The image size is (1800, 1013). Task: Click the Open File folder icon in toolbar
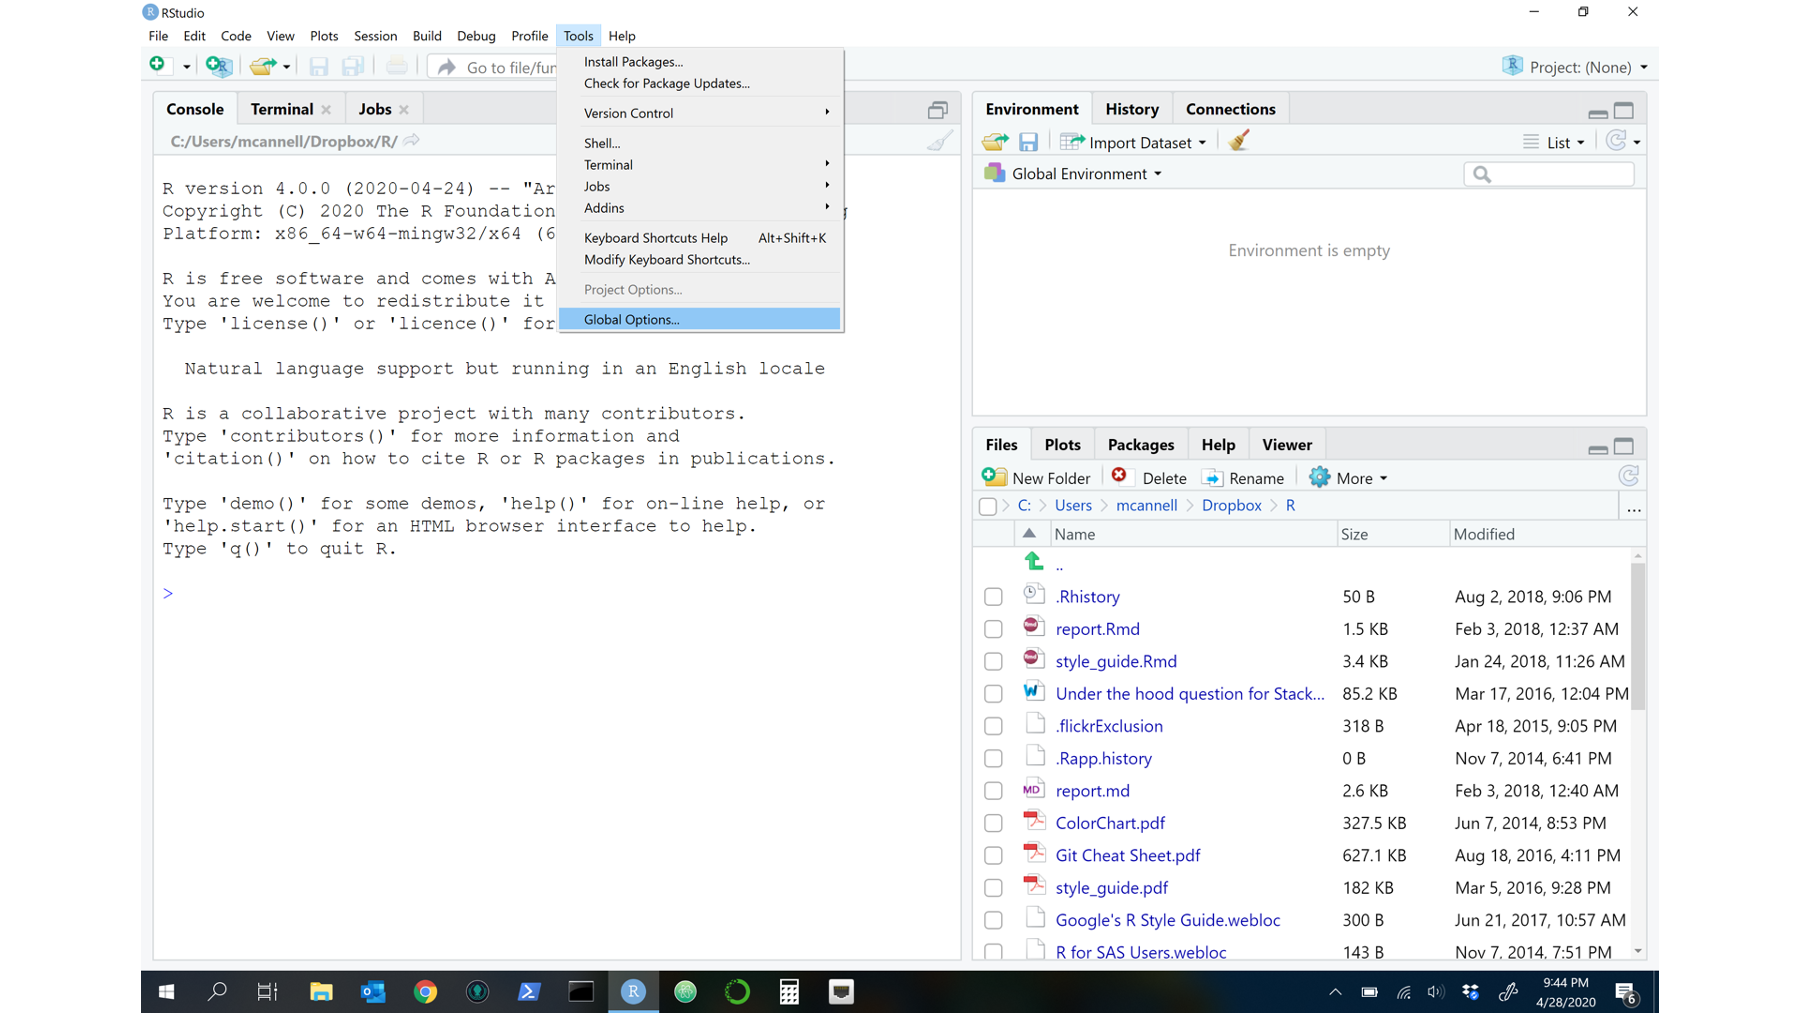(262, 66)
